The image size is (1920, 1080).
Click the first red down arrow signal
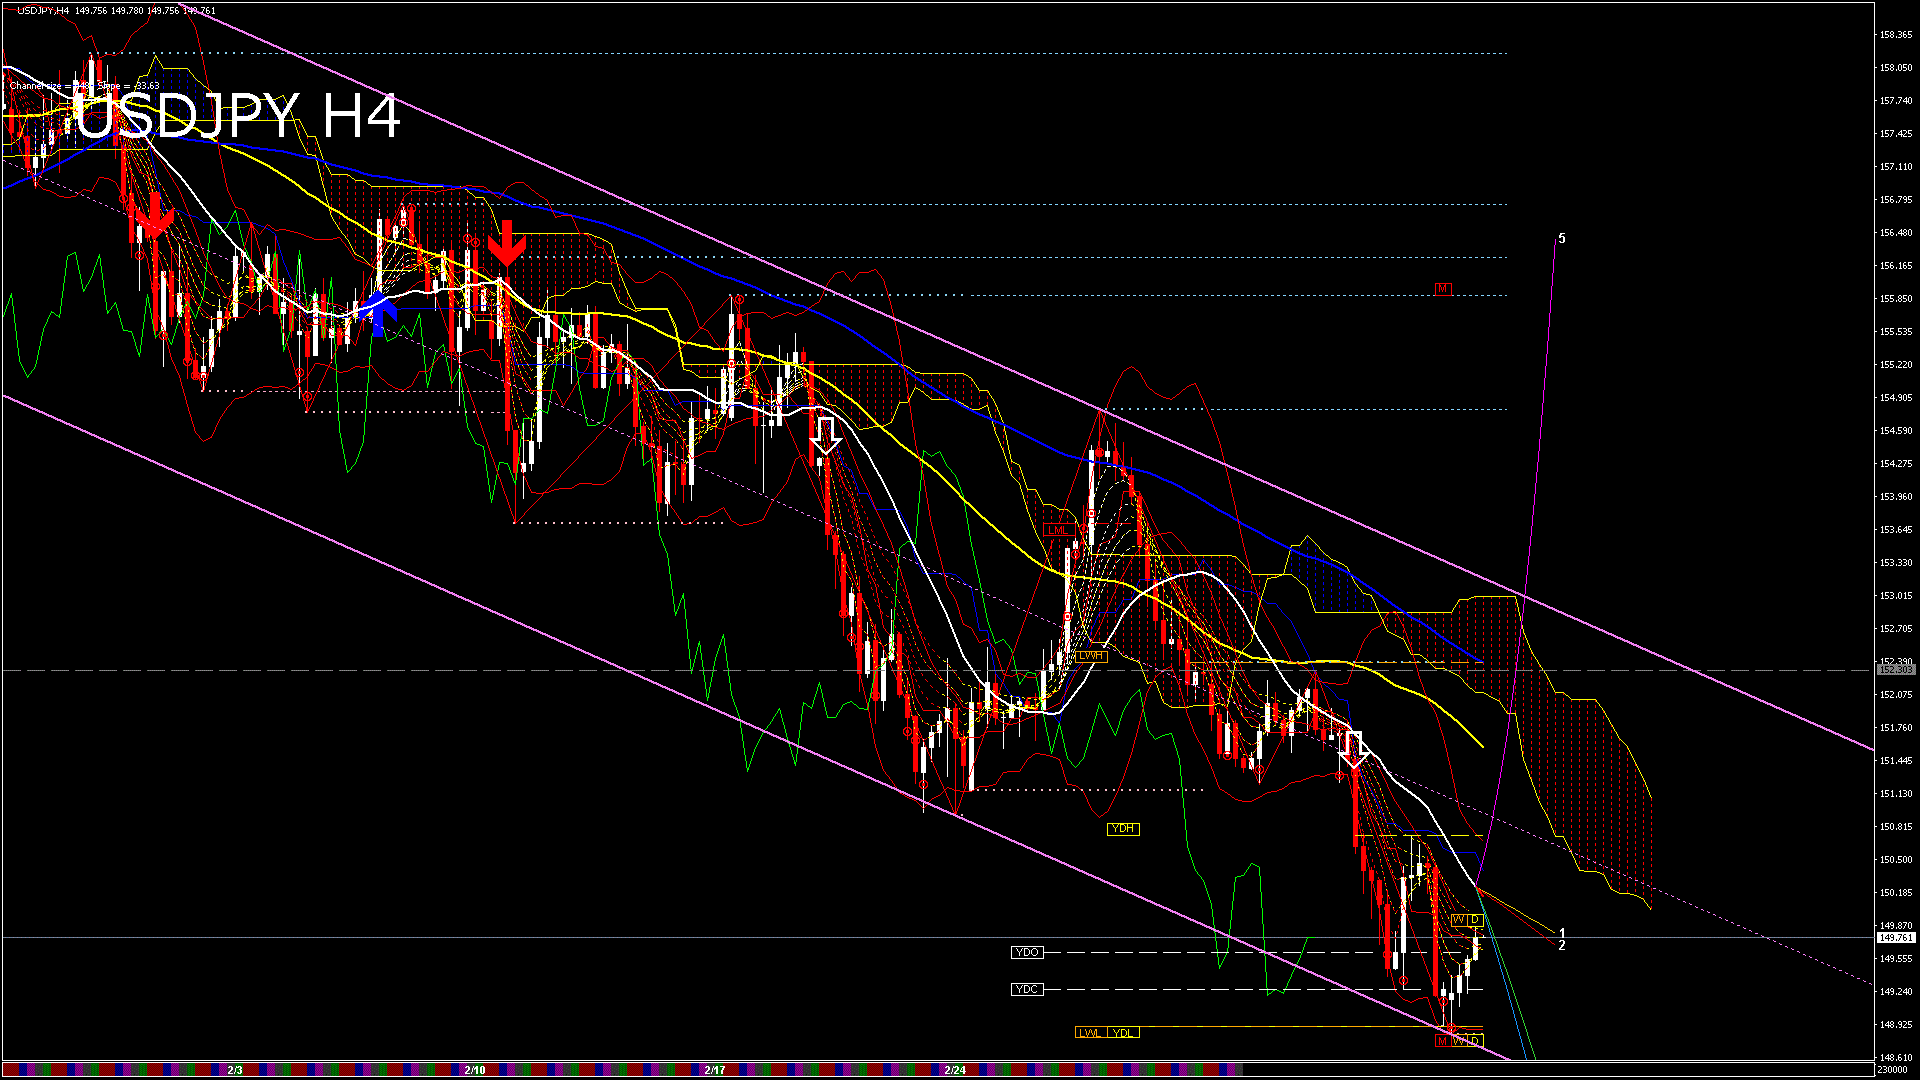(x=154, y=216)
